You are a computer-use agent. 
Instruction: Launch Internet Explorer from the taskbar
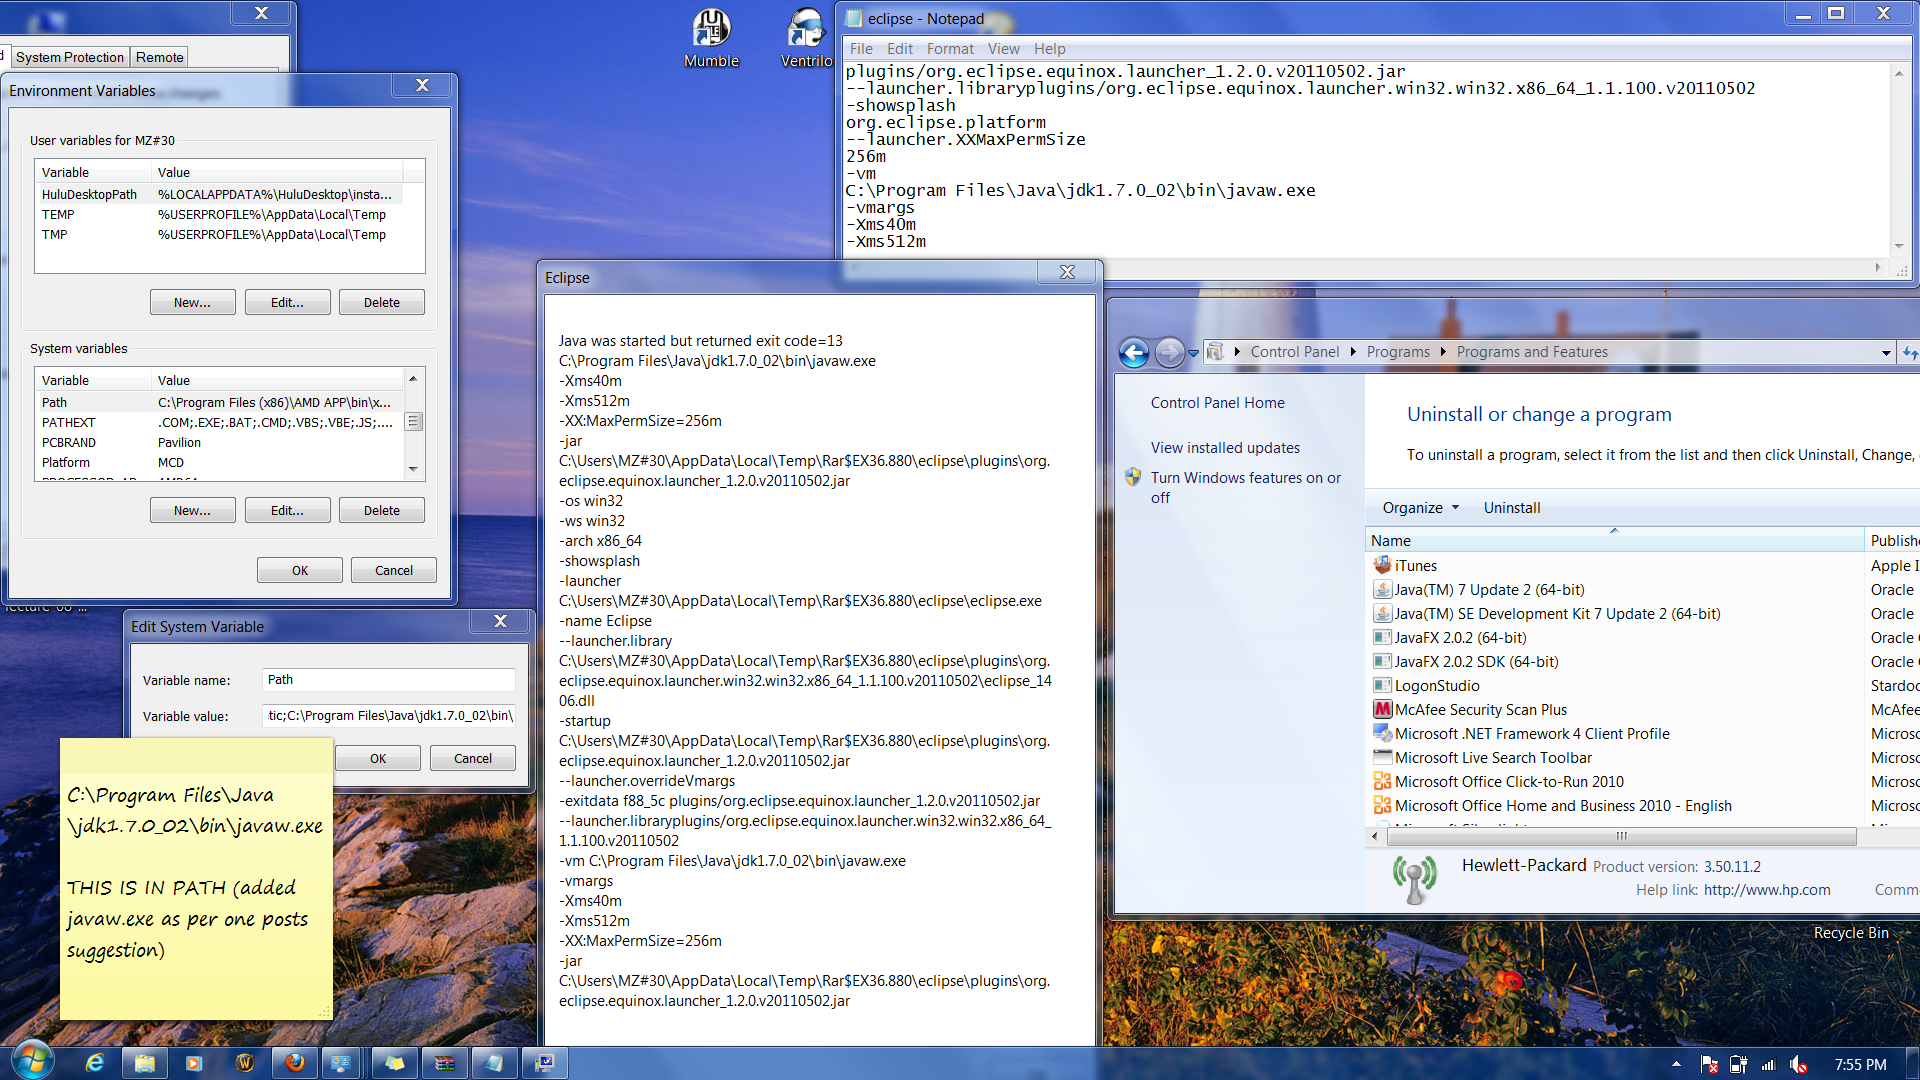point(95,1063)
